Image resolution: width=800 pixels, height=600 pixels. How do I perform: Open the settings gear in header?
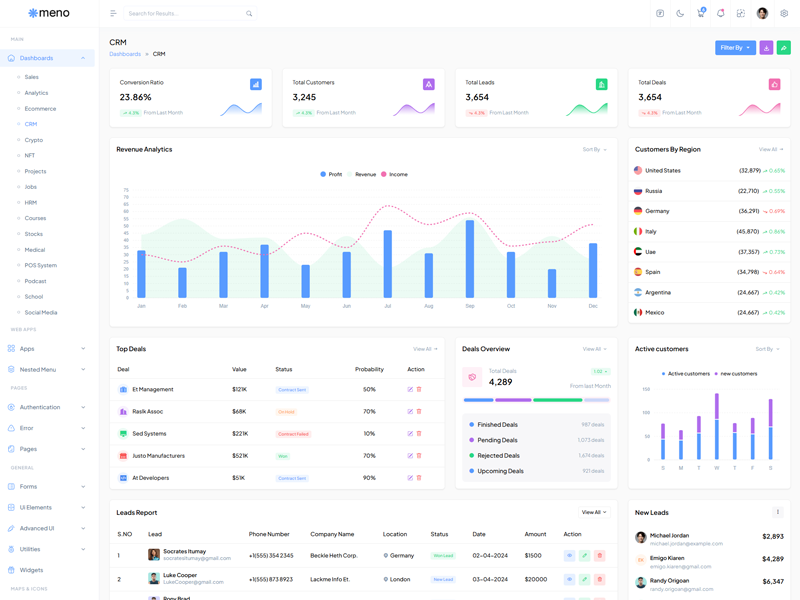784,13
